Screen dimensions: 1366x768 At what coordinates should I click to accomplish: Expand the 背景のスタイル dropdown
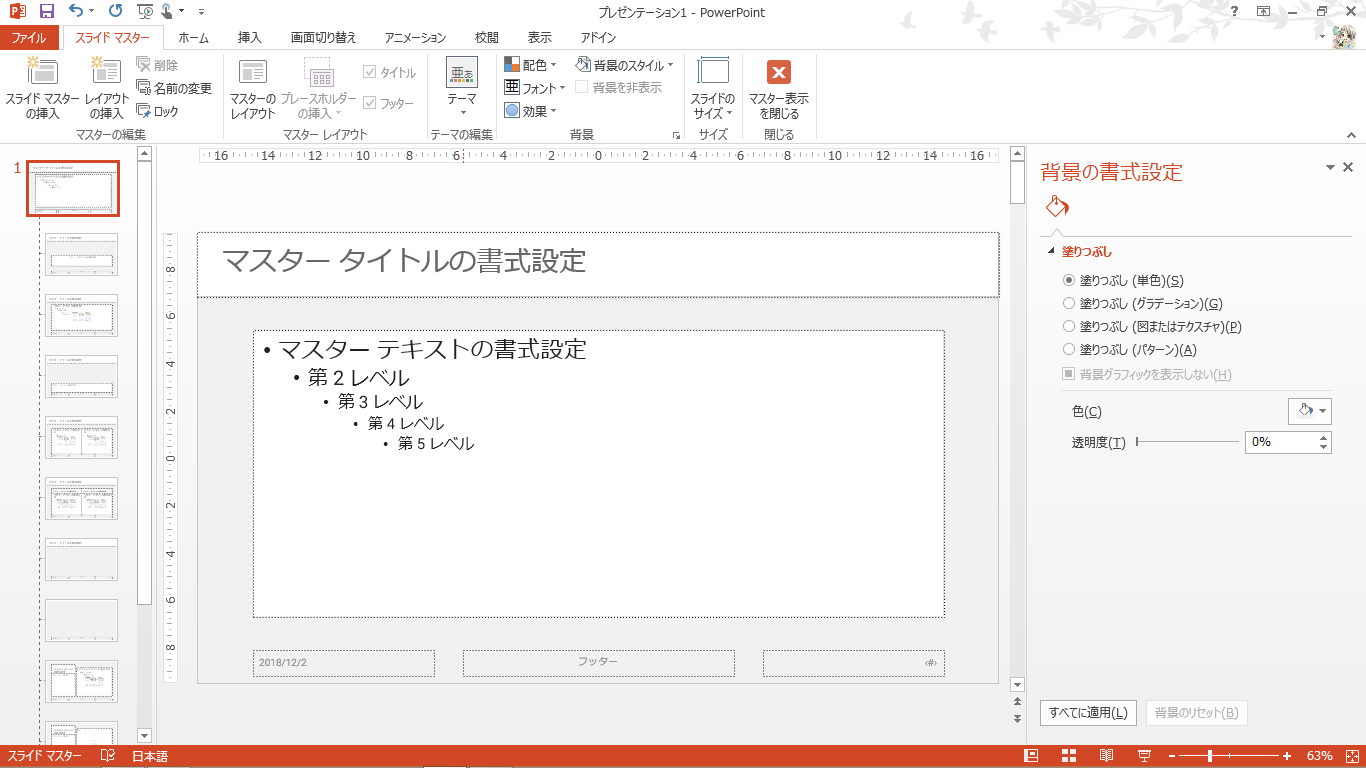[625, 65]
